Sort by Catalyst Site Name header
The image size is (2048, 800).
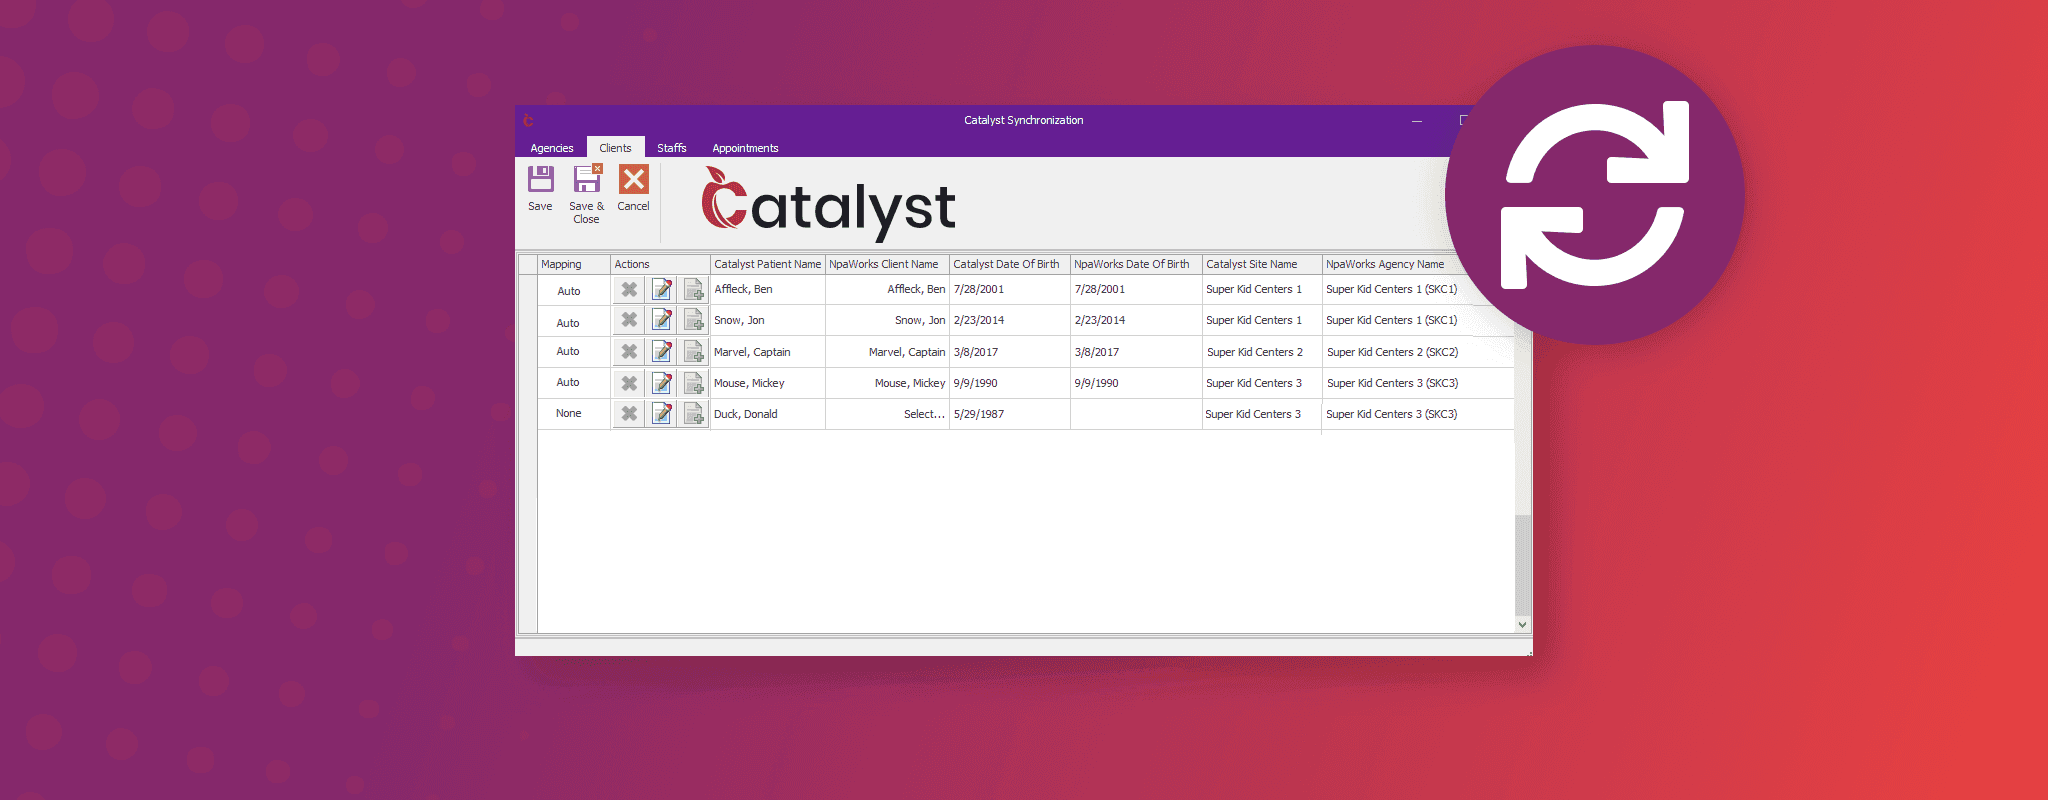pyautogui.click(x=1262, y=264)
